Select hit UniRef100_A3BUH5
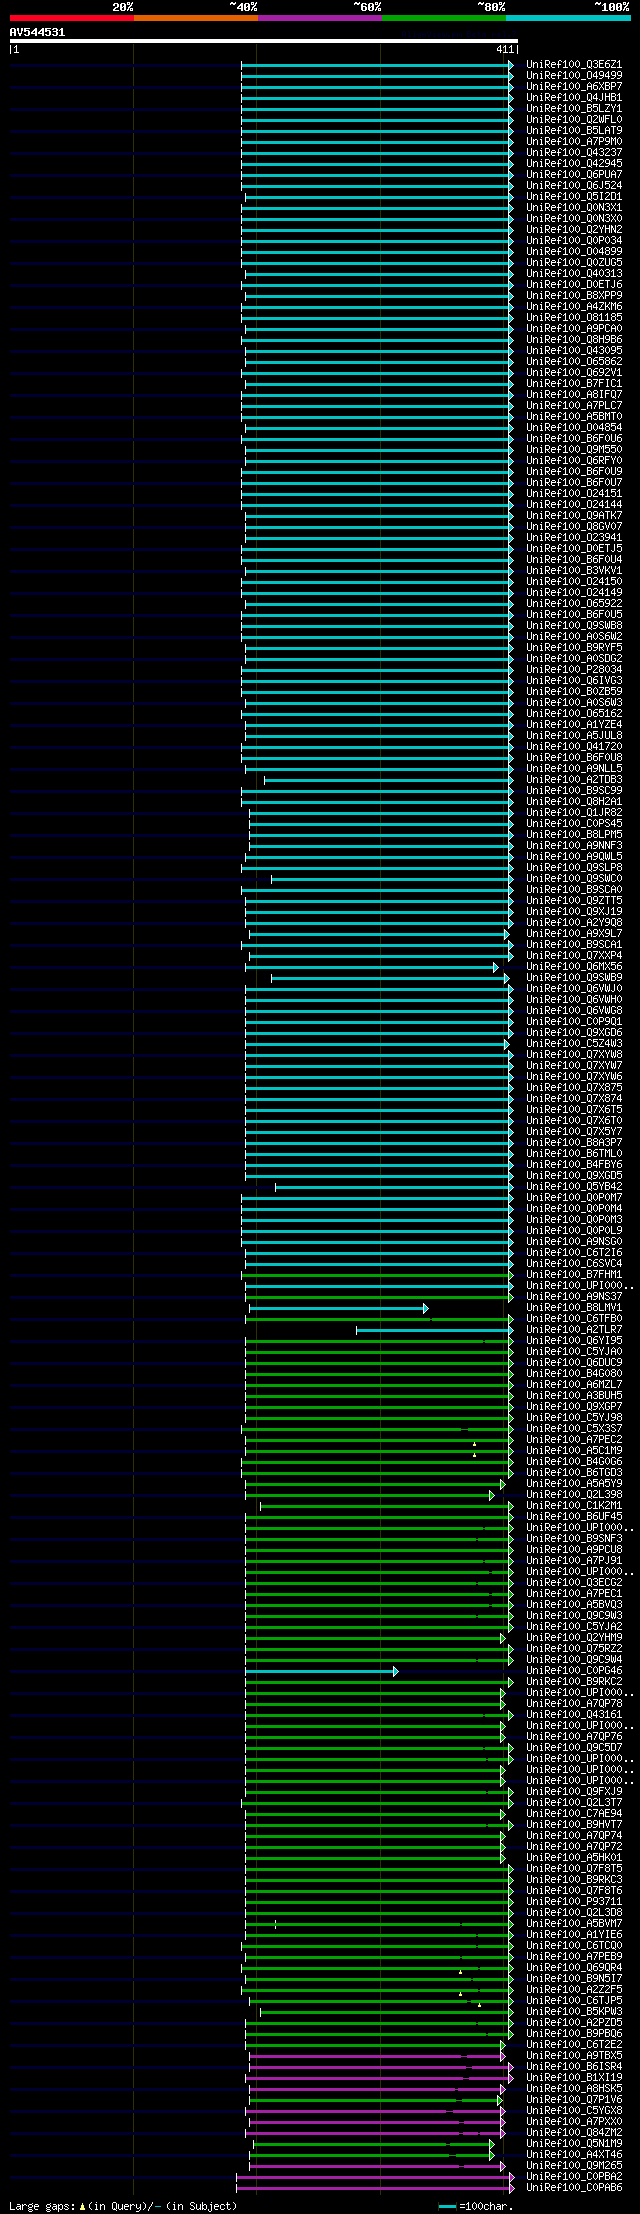 (574, 1396)
